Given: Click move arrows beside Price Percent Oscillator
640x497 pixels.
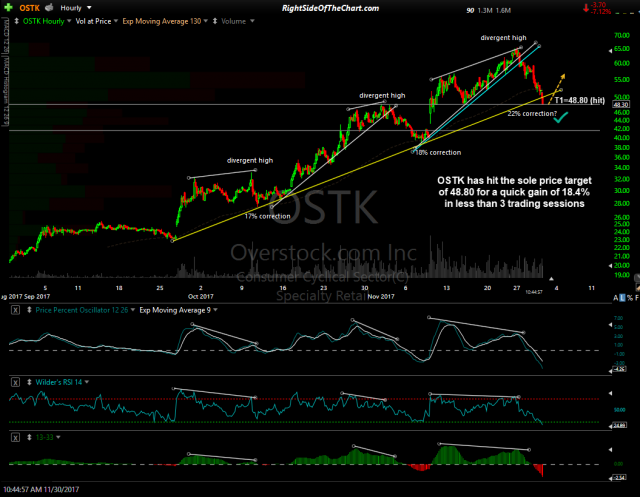Looking at the screenshot, I should [29, 311].
